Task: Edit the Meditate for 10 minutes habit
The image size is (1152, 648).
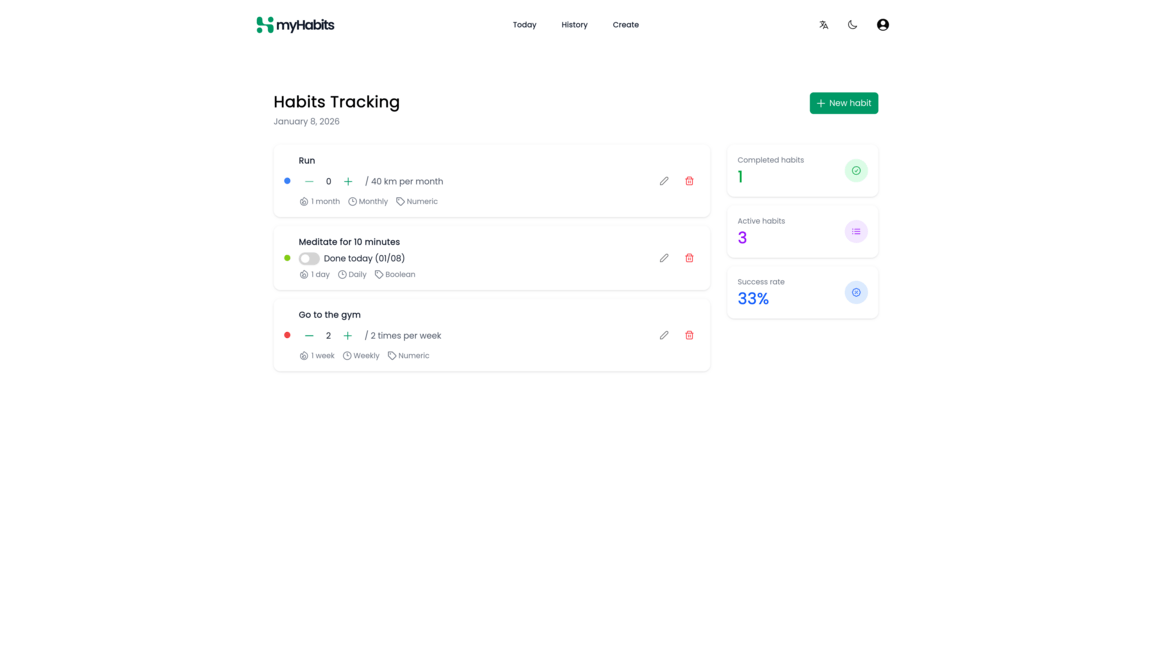Action: point(664,258)
